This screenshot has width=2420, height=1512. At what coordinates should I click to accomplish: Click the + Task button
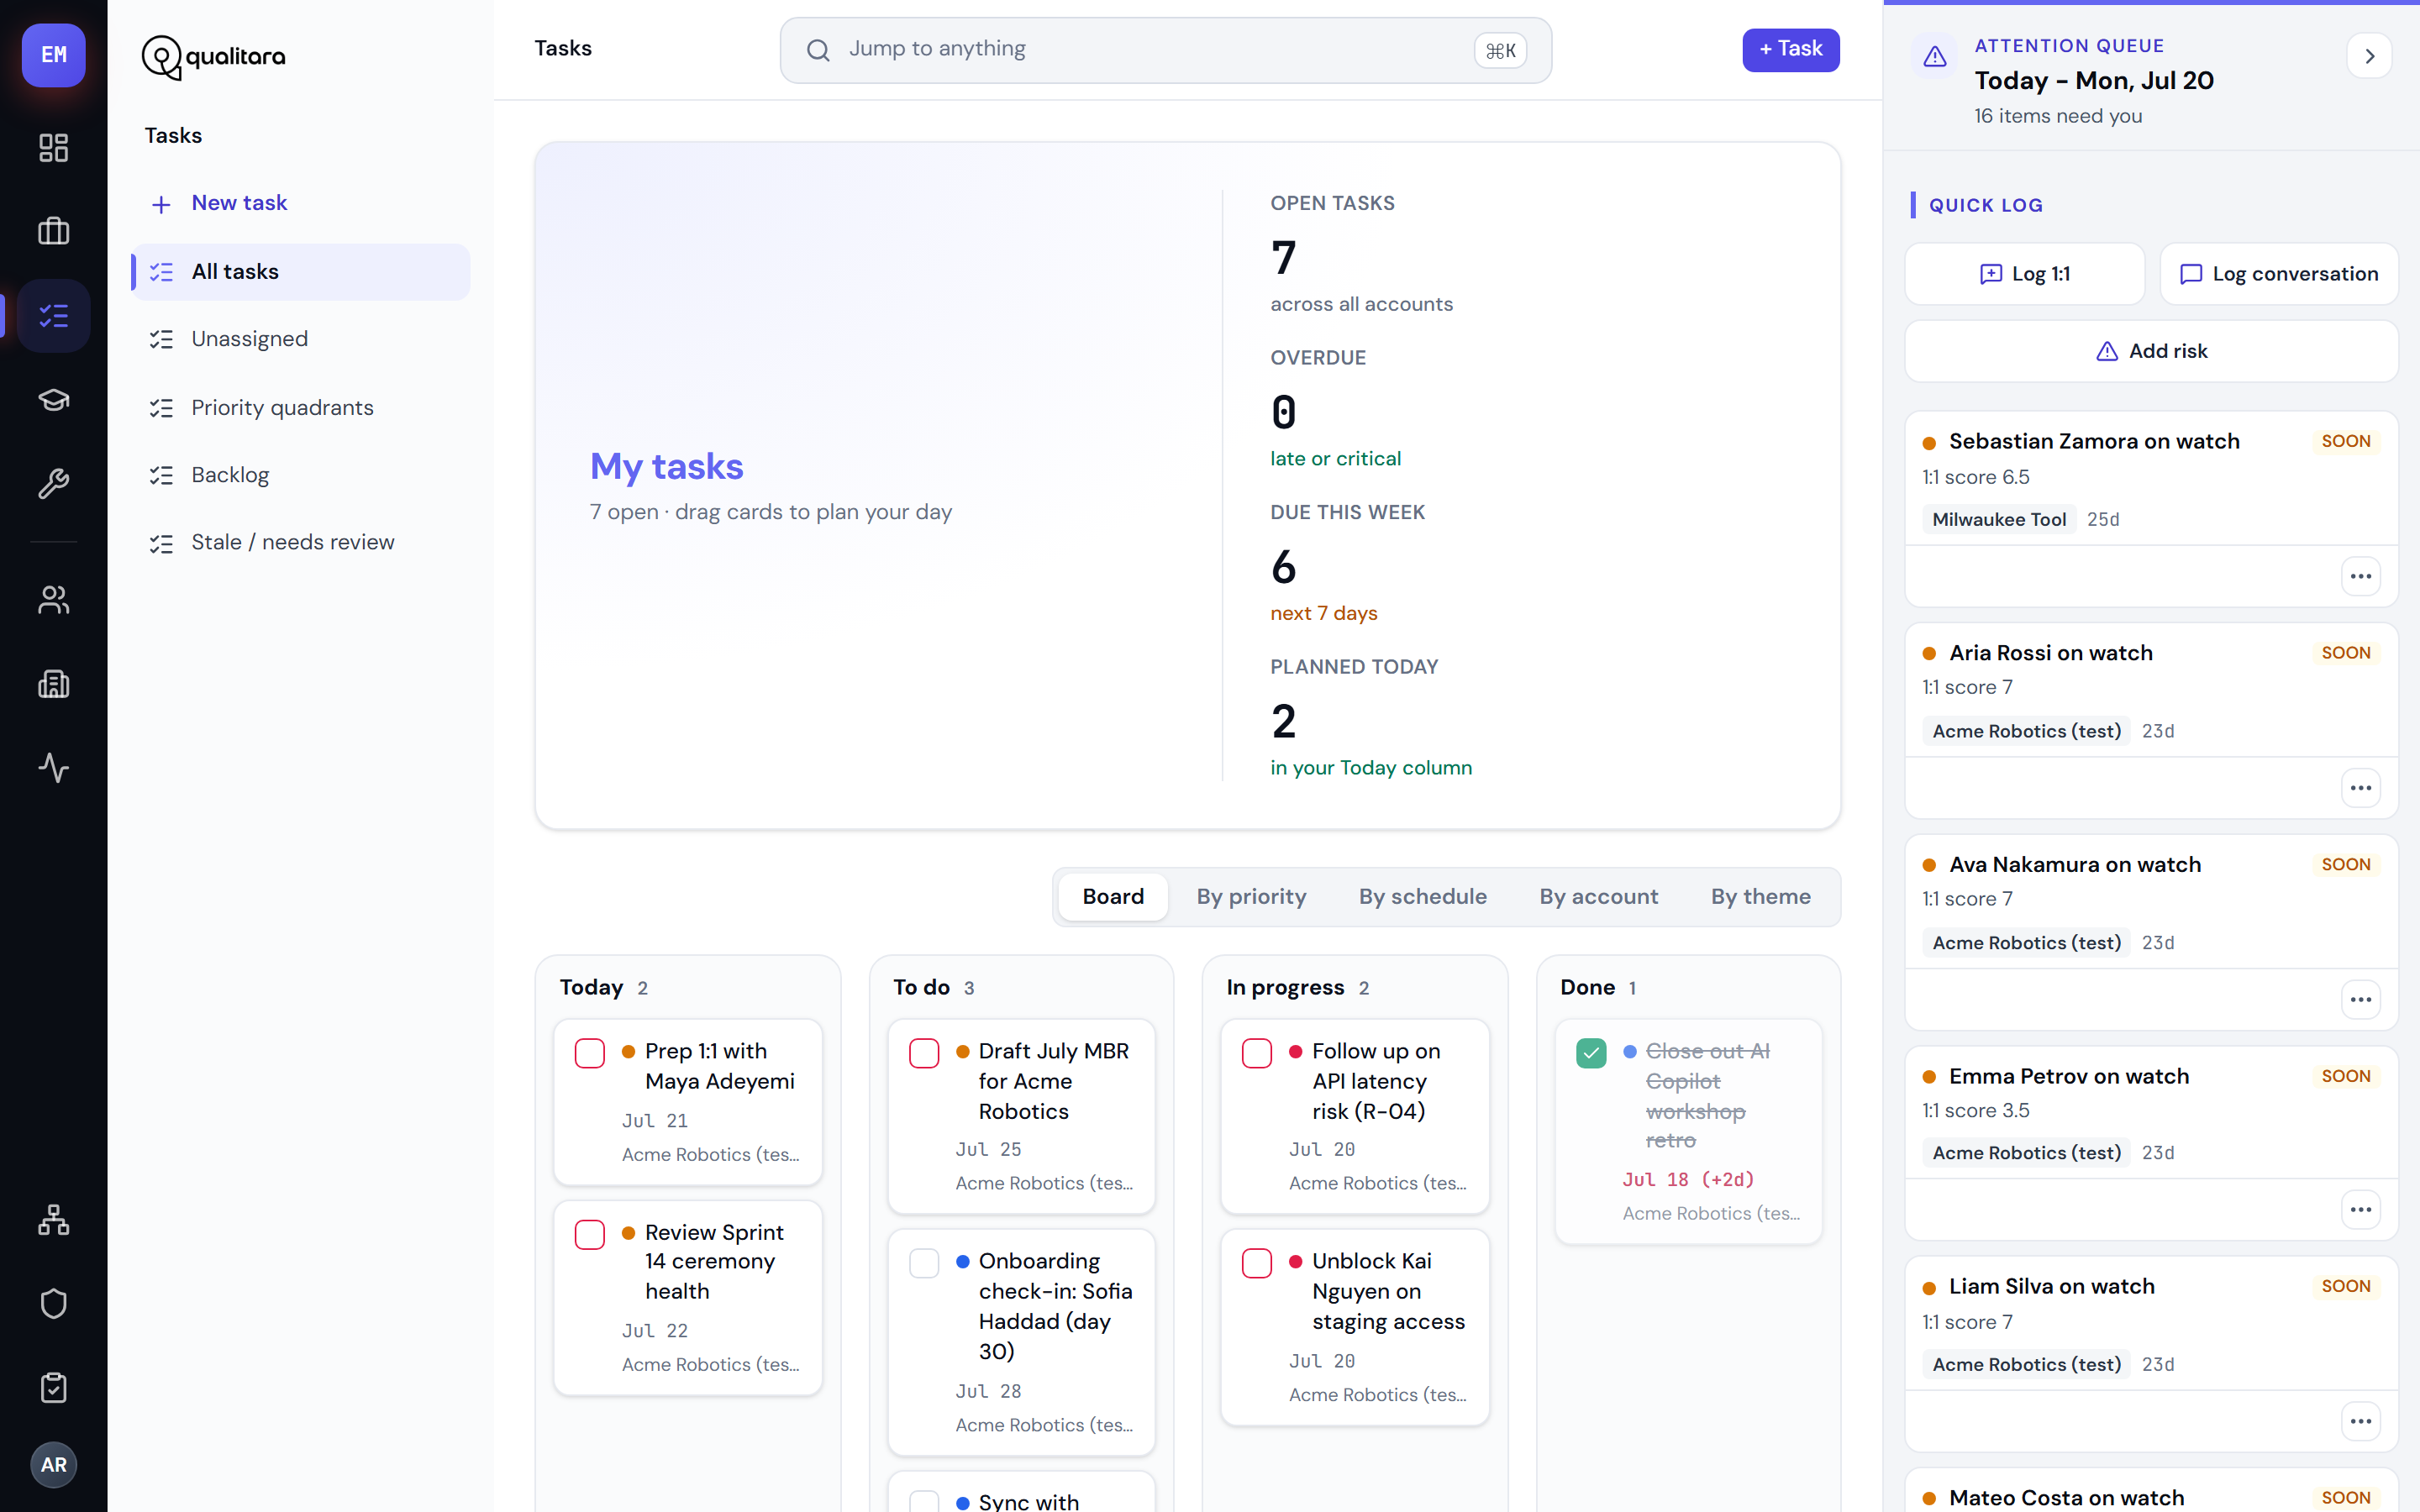point(1790,50)
